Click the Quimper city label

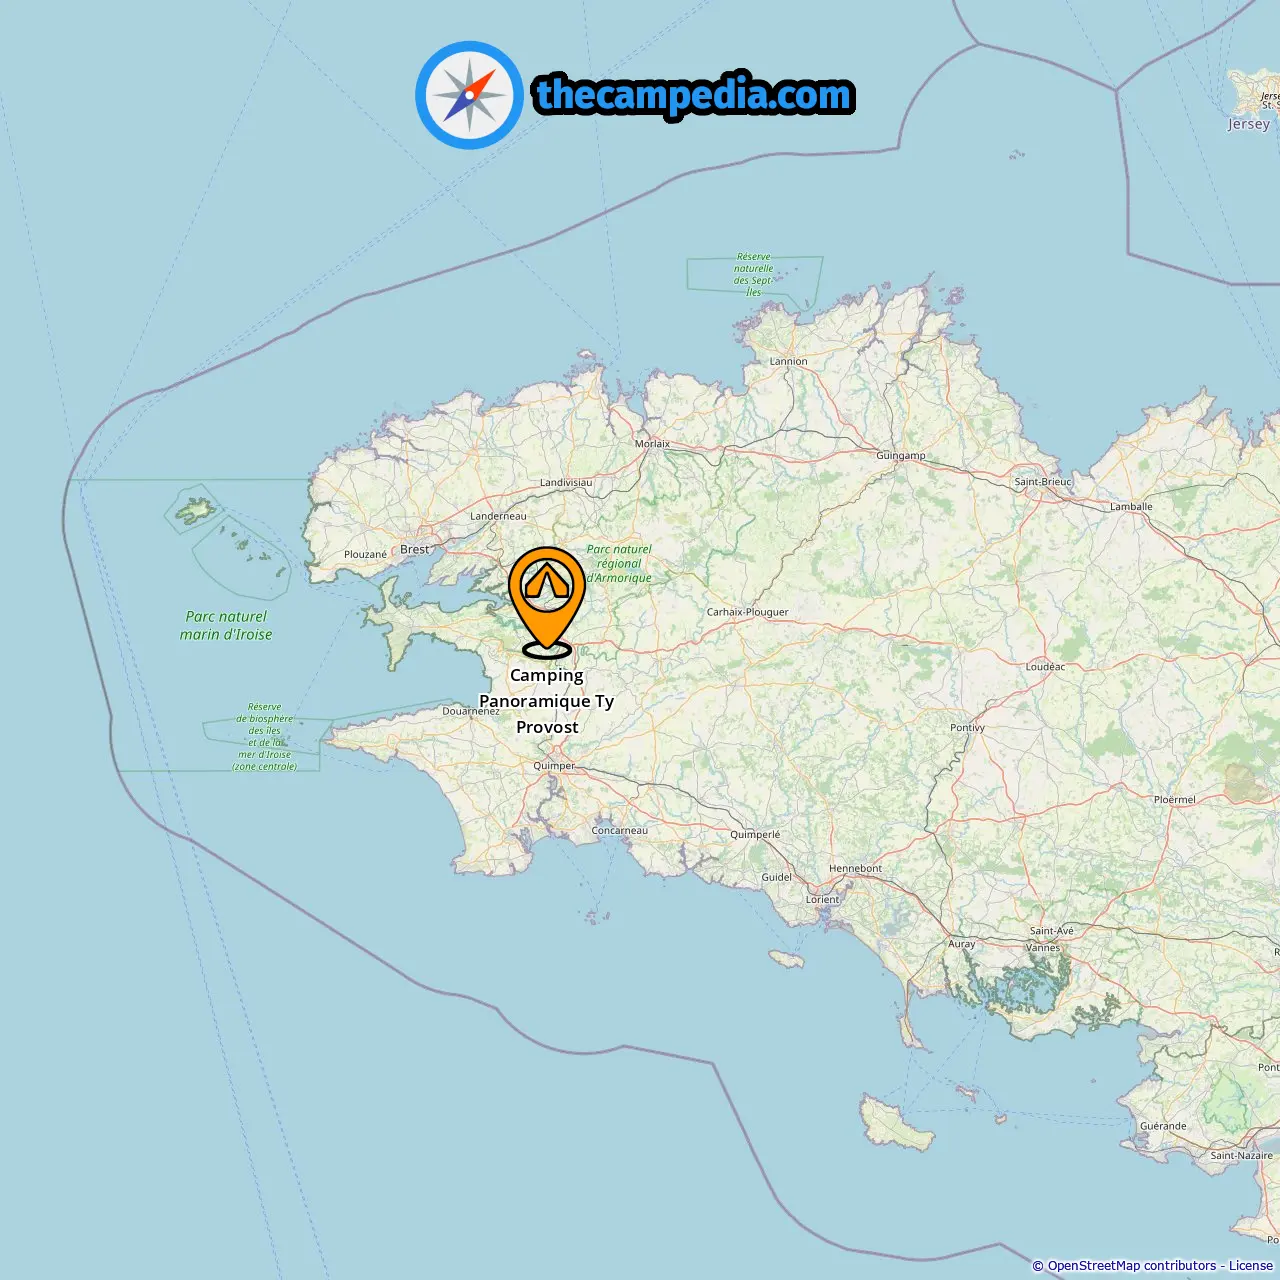point(554,766)
